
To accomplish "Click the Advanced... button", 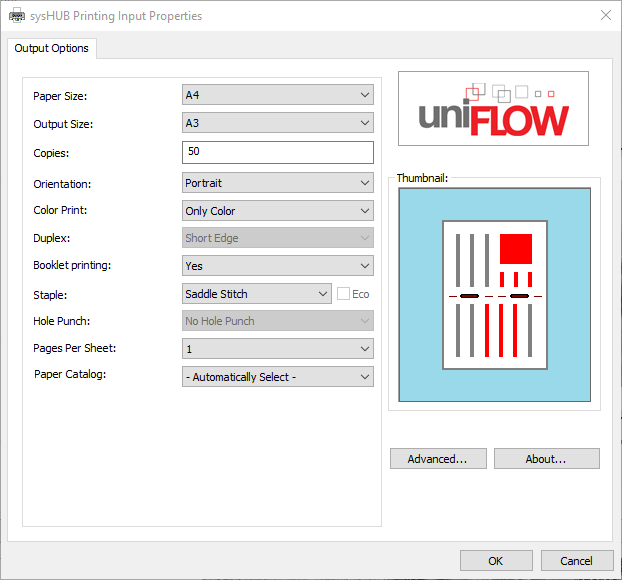I will pos(438,459).
